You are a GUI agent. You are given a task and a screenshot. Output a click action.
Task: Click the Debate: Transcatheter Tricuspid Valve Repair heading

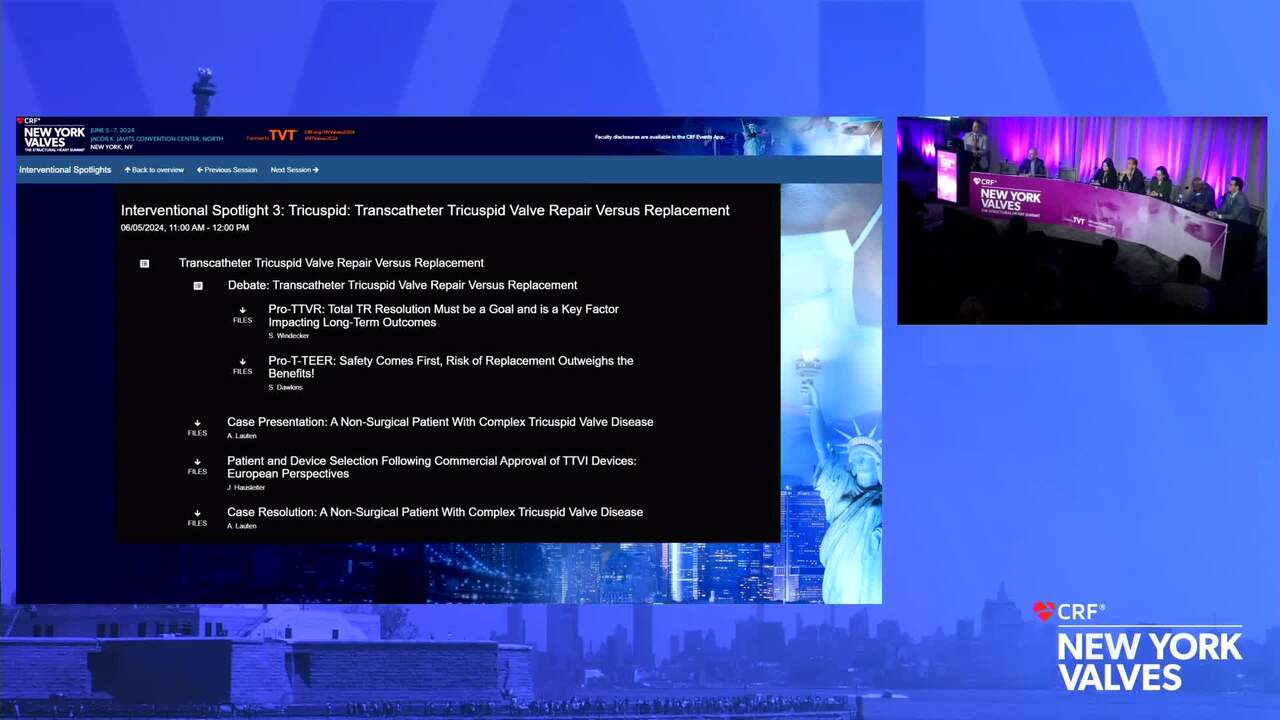(402, 285)
